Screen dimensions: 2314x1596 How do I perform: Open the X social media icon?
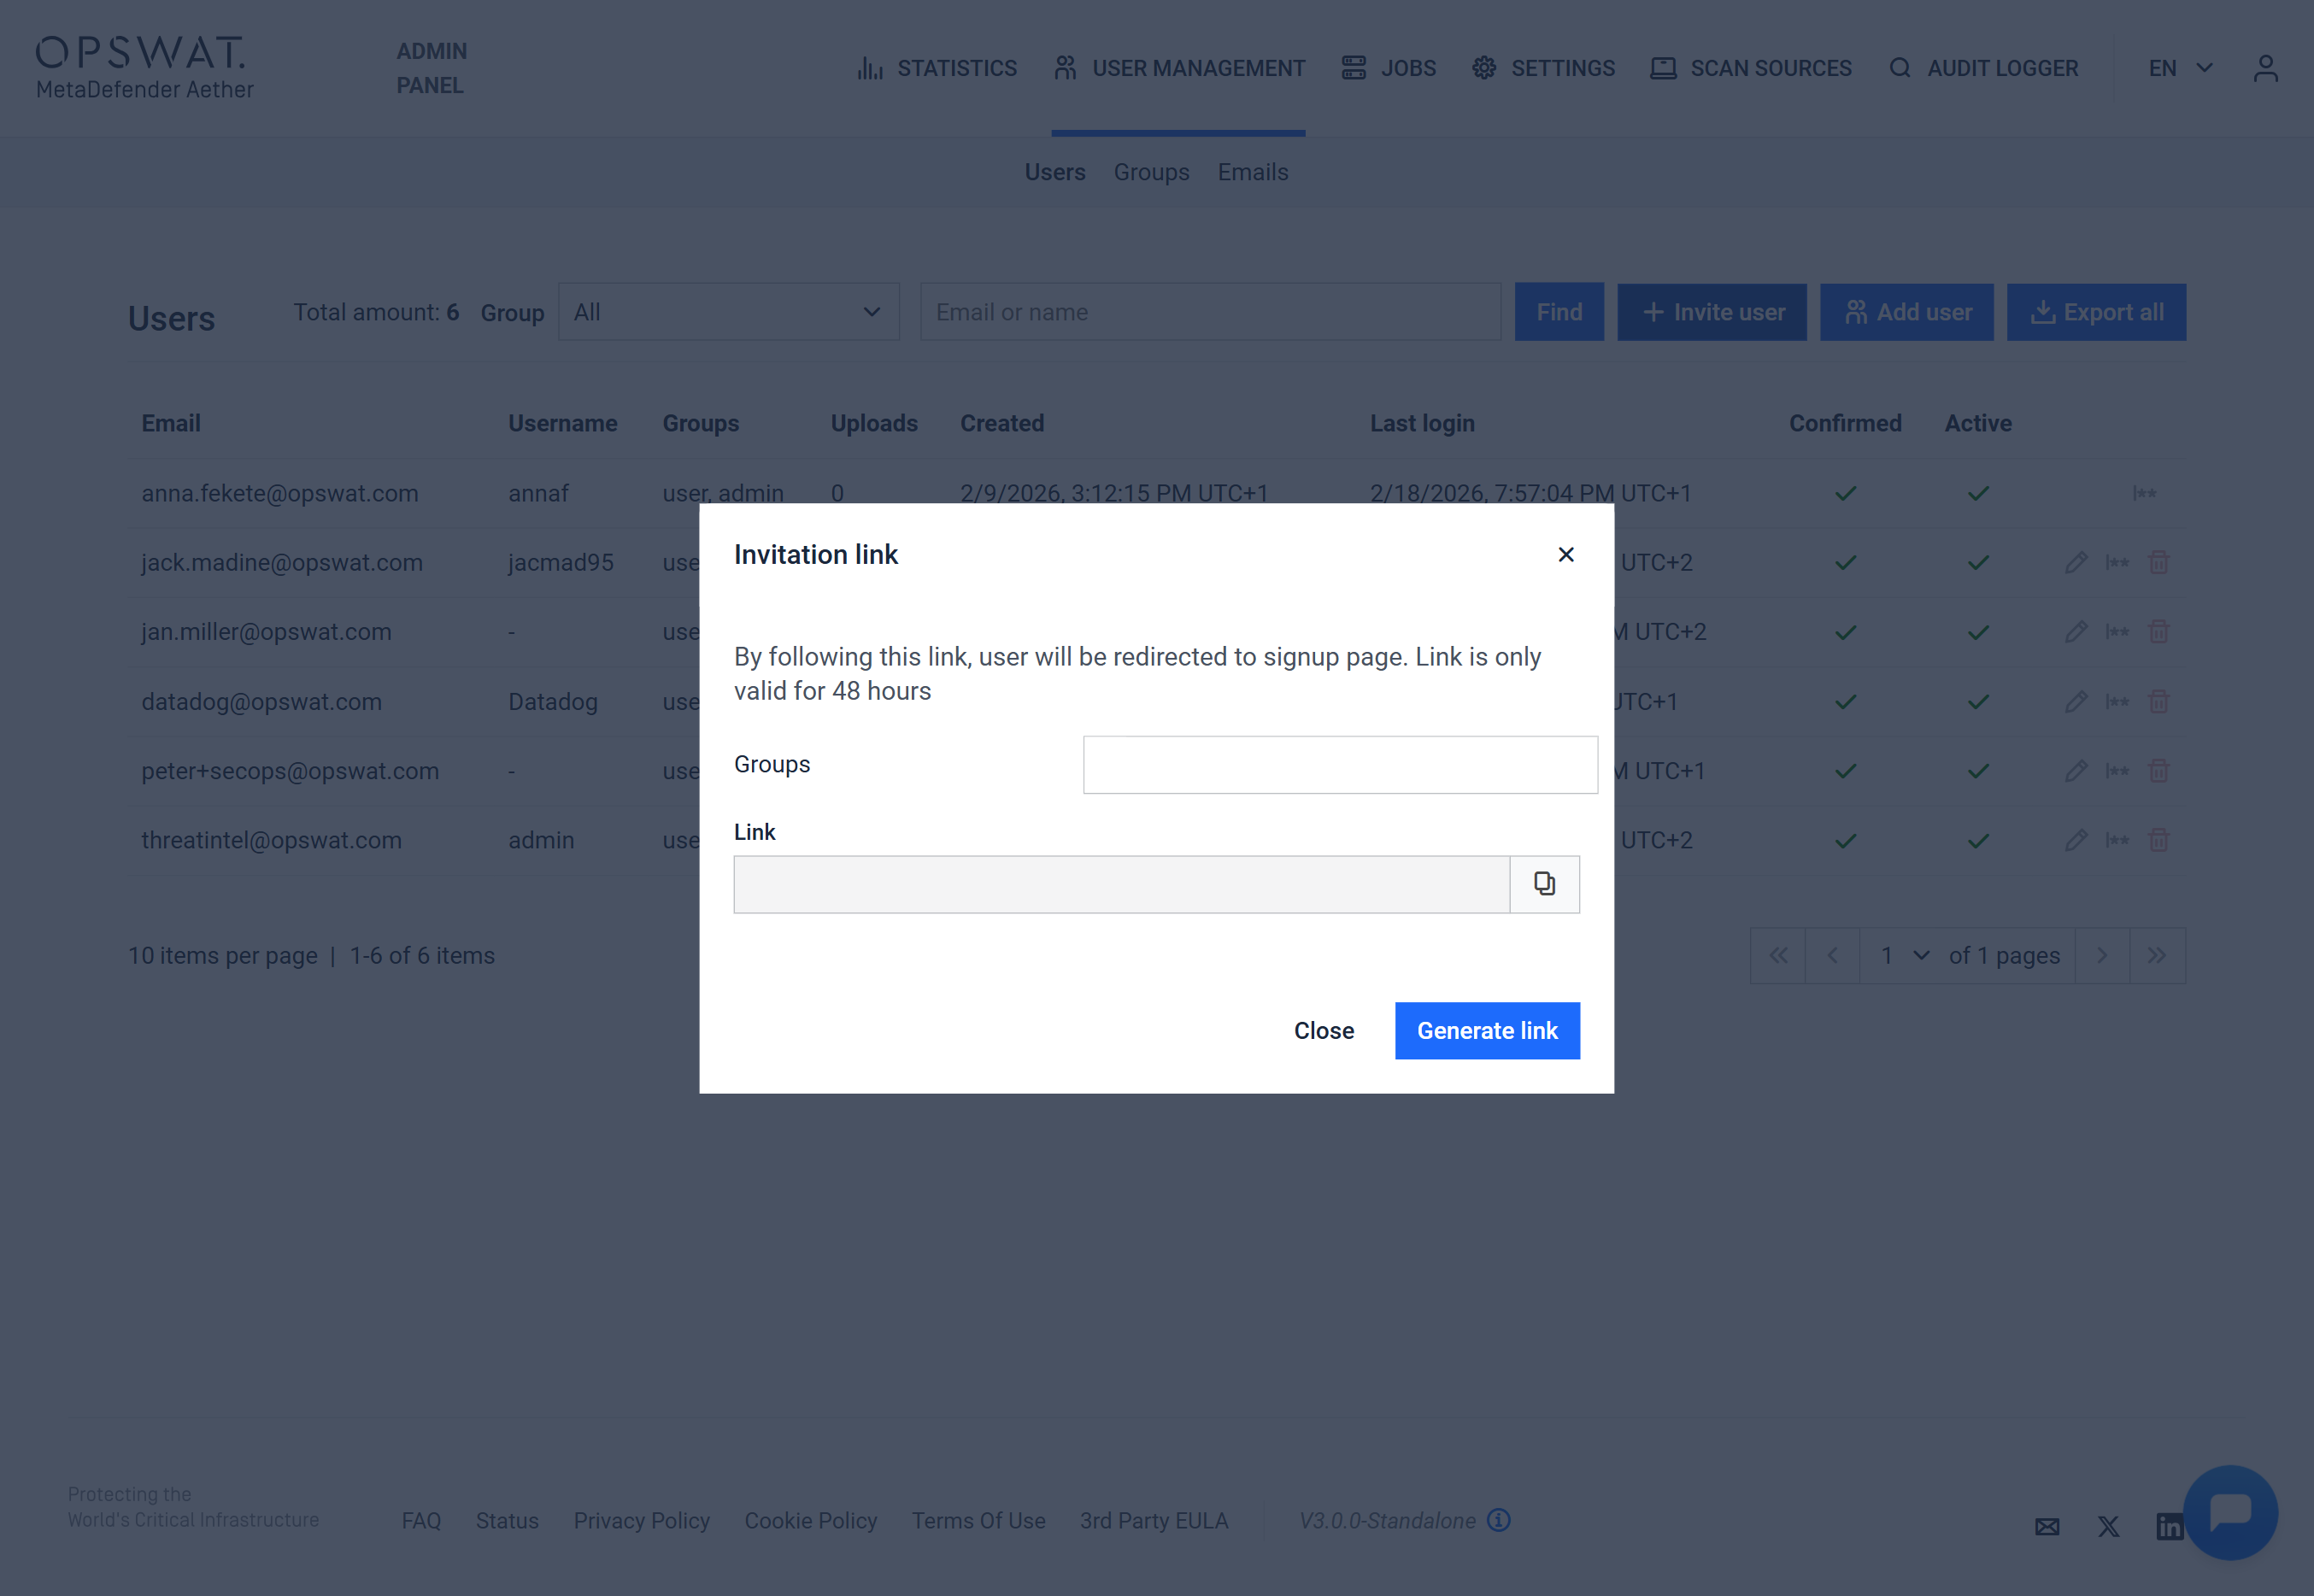pos(2108,1526)
